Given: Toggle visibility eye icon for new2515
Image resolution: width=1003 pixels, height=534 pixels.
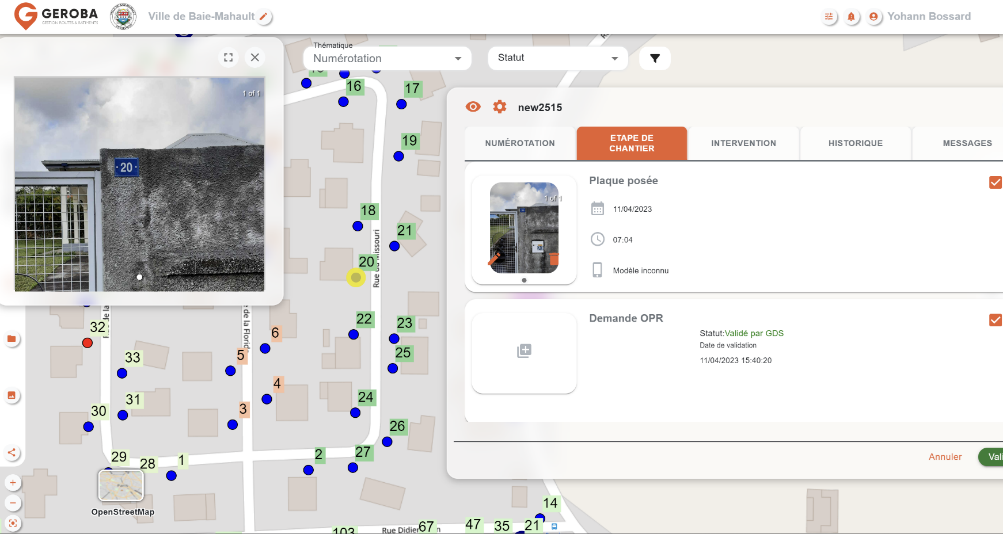Looking at the screenshot, I should pyautogui.click(x=474, y=107).
